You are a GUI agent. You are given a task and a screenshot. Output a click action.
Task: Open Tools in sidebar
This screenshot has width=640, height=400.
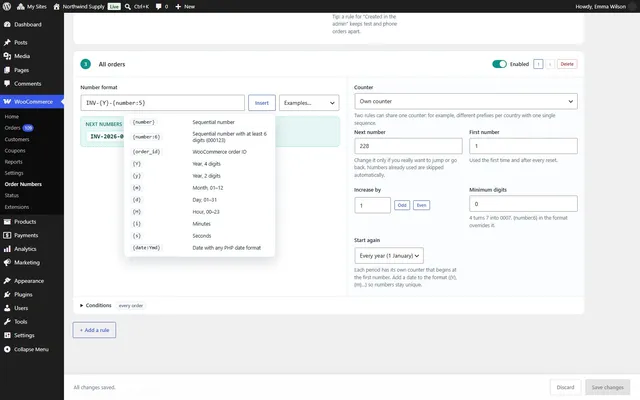tap(32, 322)
